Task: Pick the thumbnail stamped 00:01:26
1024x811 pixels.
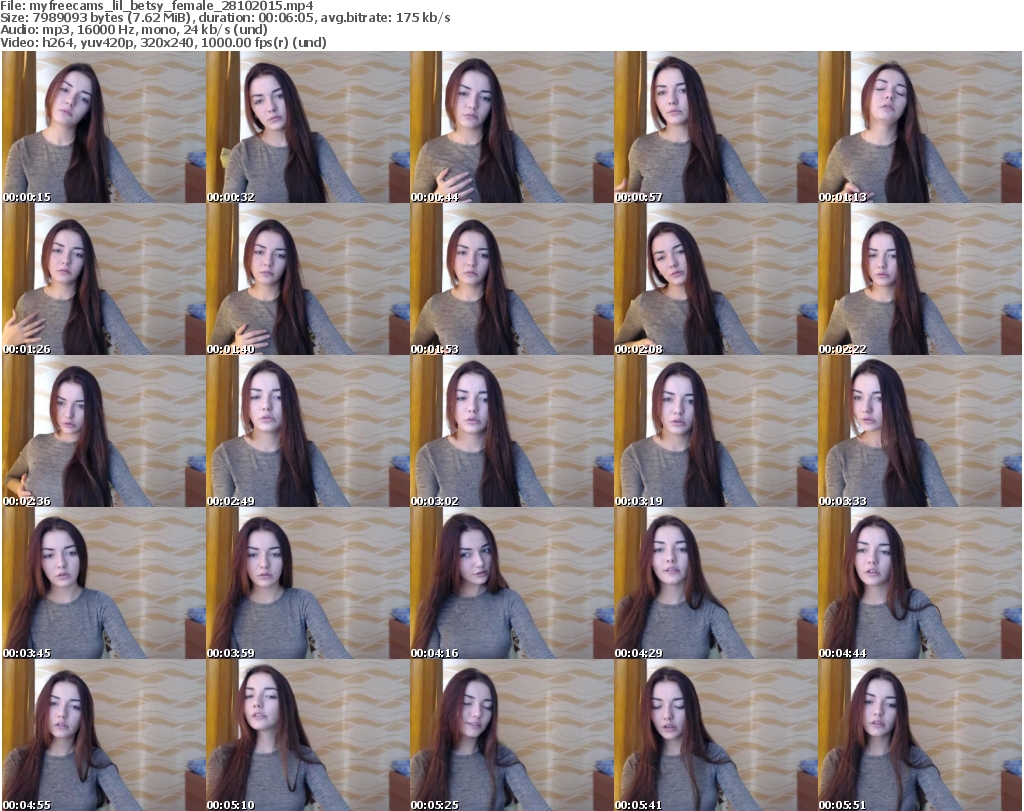Action: [104, 279]
